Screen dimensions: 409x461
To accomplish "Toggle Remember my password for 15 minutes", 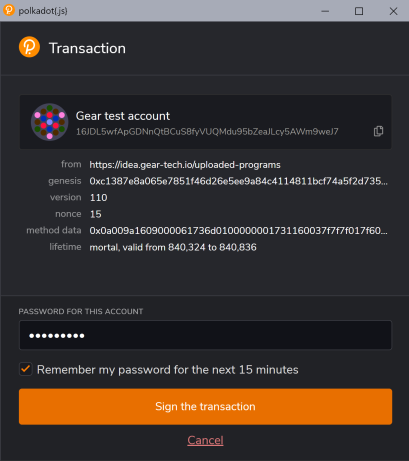I will pyautogui.click(x=26, y=369).
